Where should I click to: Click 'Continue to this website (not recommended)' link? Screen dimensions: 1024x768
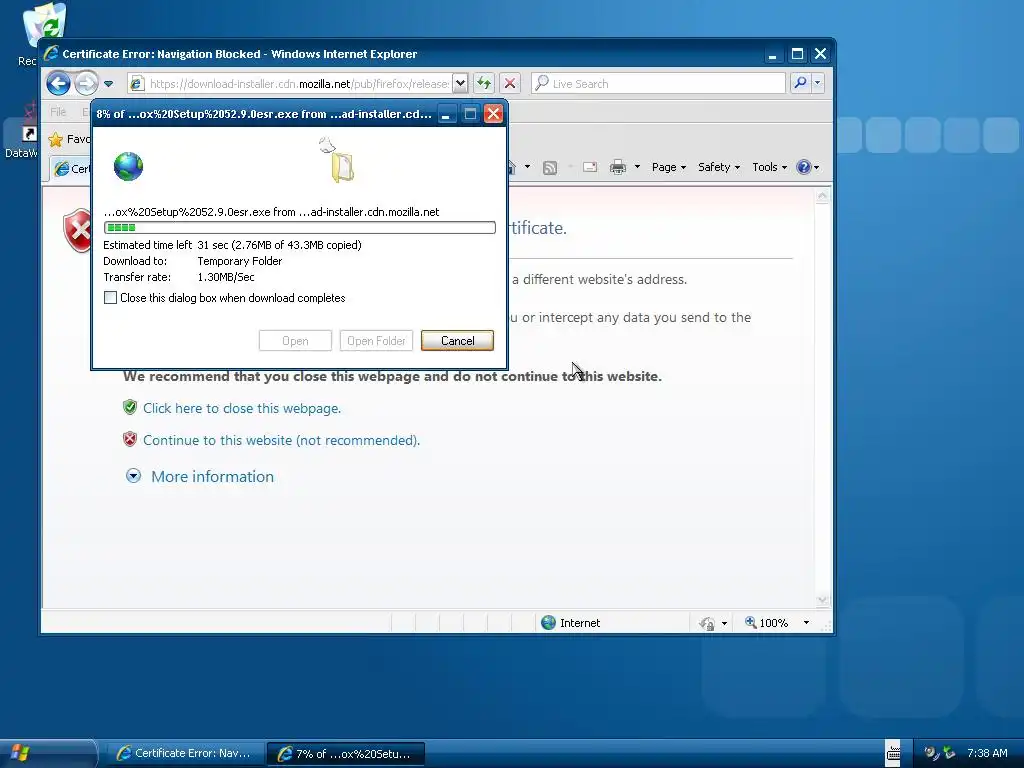click(x=281, y=440)
